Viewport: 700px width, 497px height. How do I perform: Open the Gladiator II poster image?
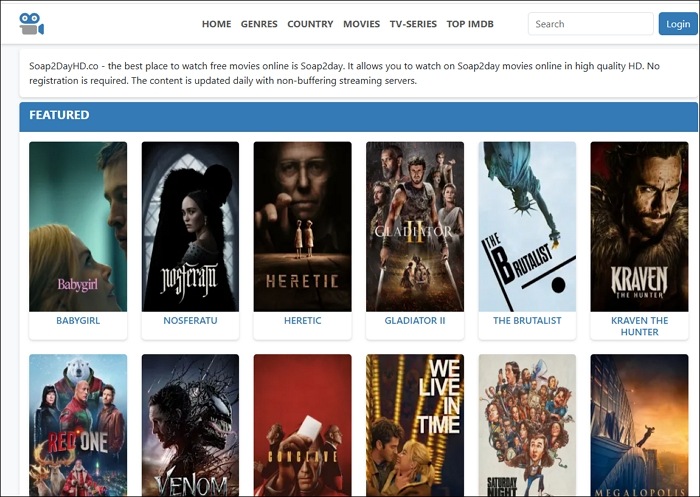click(x=414, y=226)
